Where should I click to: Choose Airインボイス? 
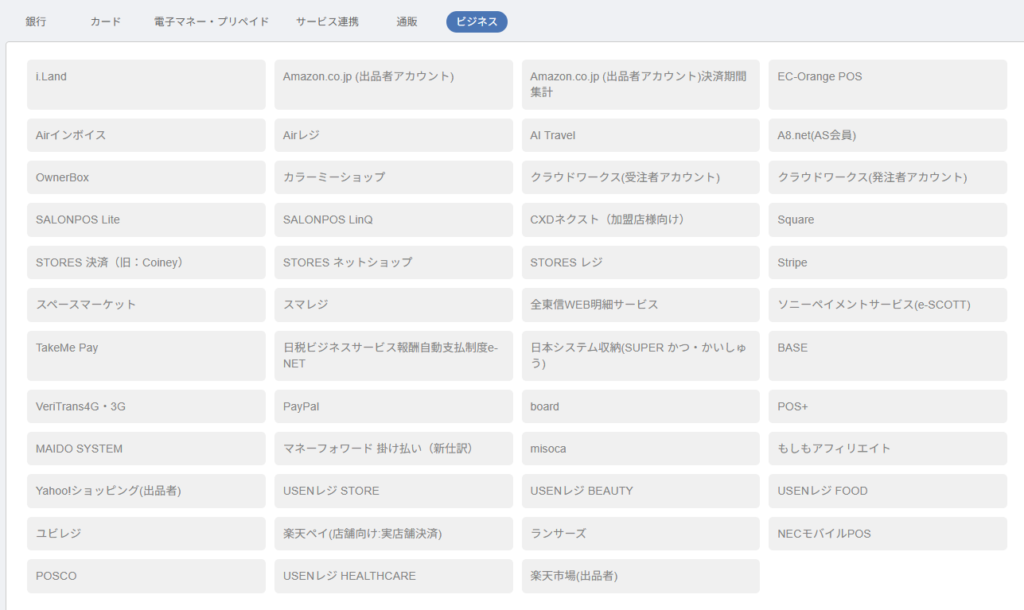(x=146, y=135)
